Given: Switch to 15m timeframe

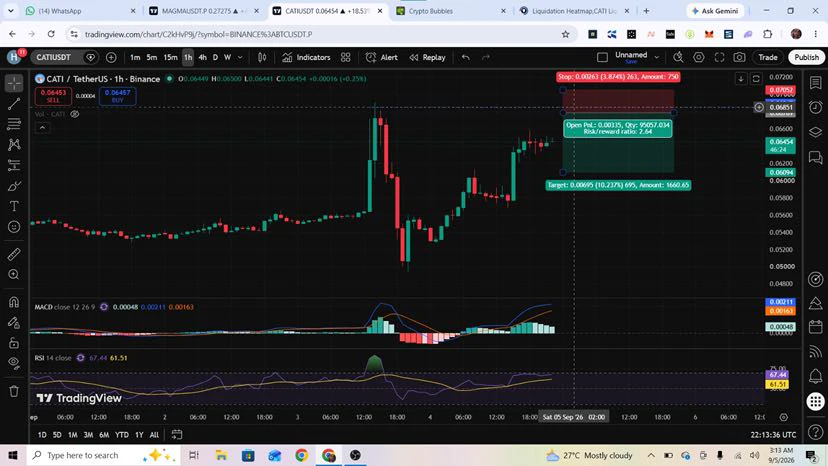Looking at the screenshot, I should pos(170,57).
